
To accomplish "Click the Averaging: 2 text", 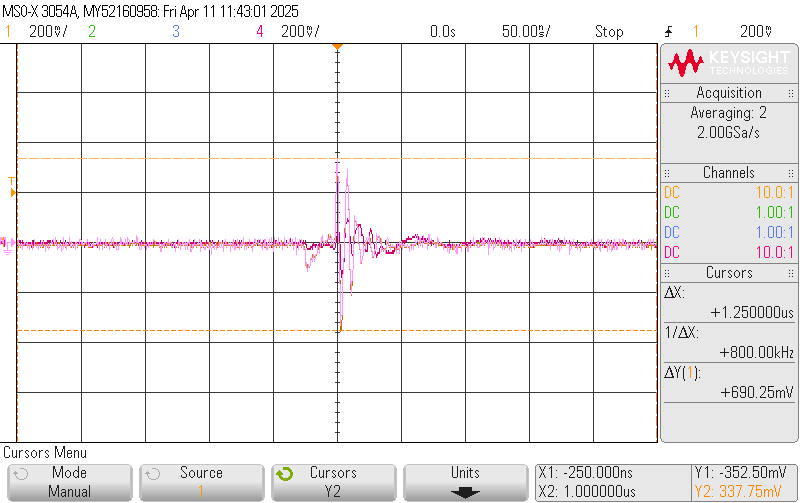I will click(x=729, y=113).
